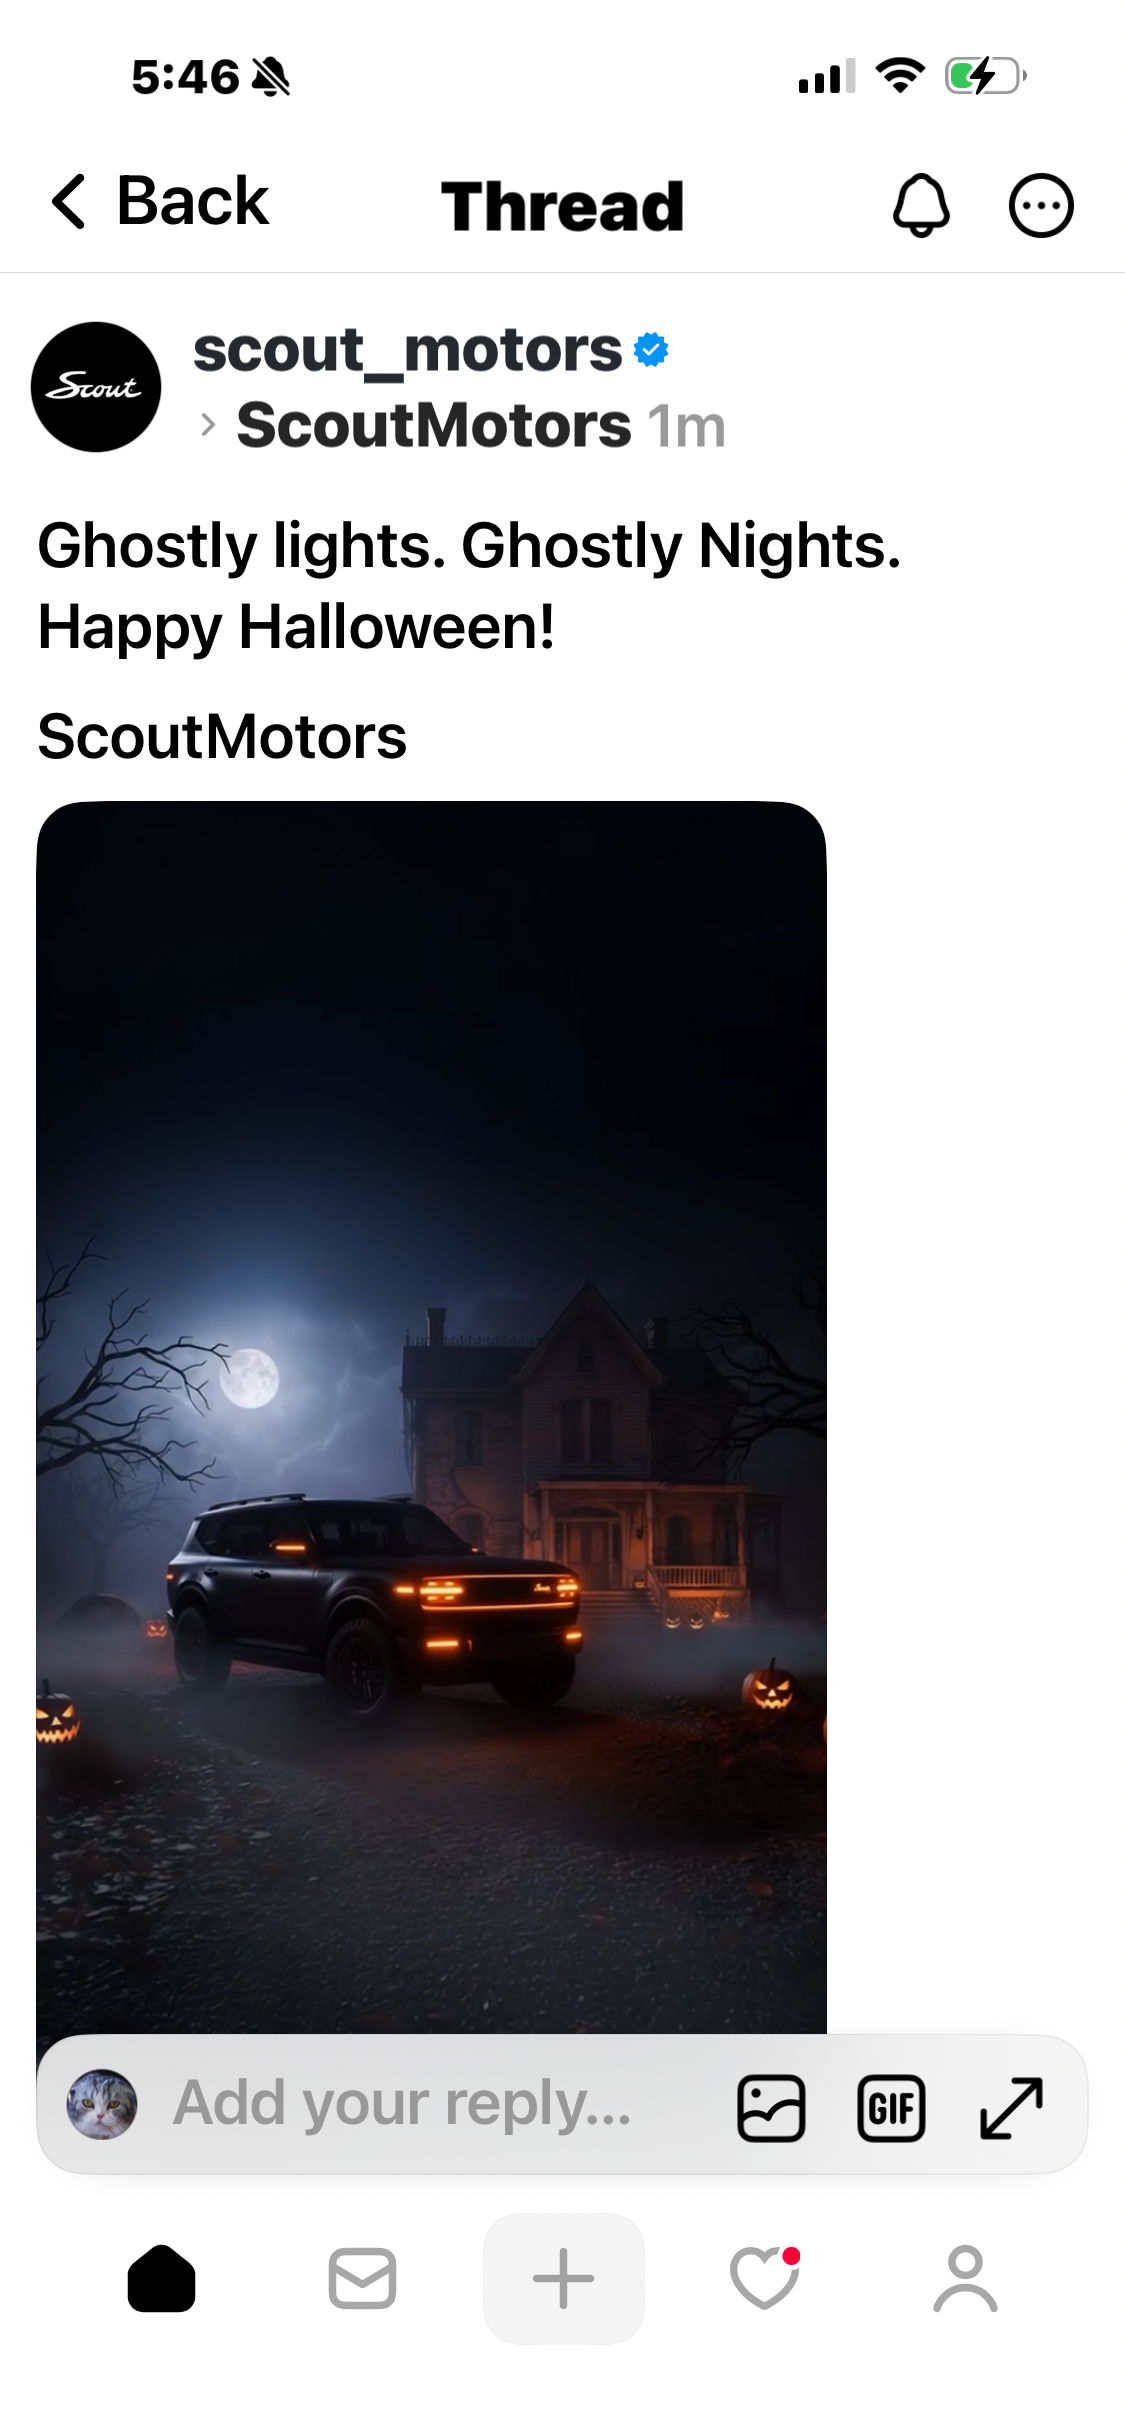Go to the Home tab
The height and width of the screenshot is (2436, 1125).
pos(161,2278)
